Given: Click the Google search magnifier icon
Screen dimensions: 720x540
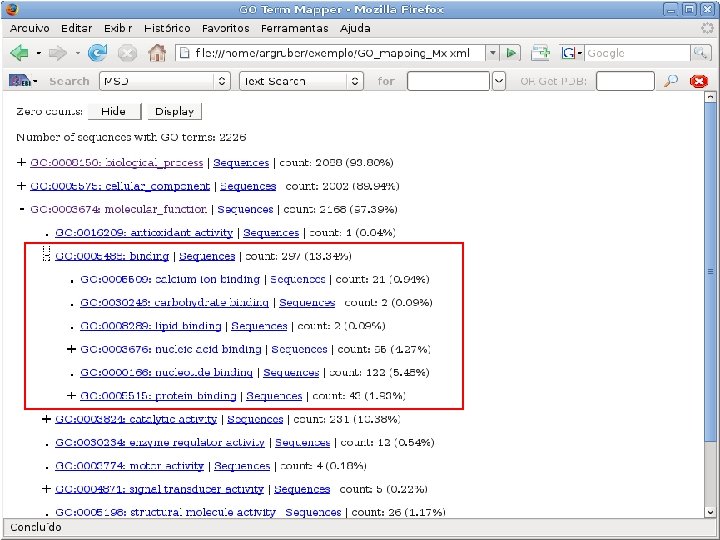Looking at the screenshot, I should click(700, 53).
